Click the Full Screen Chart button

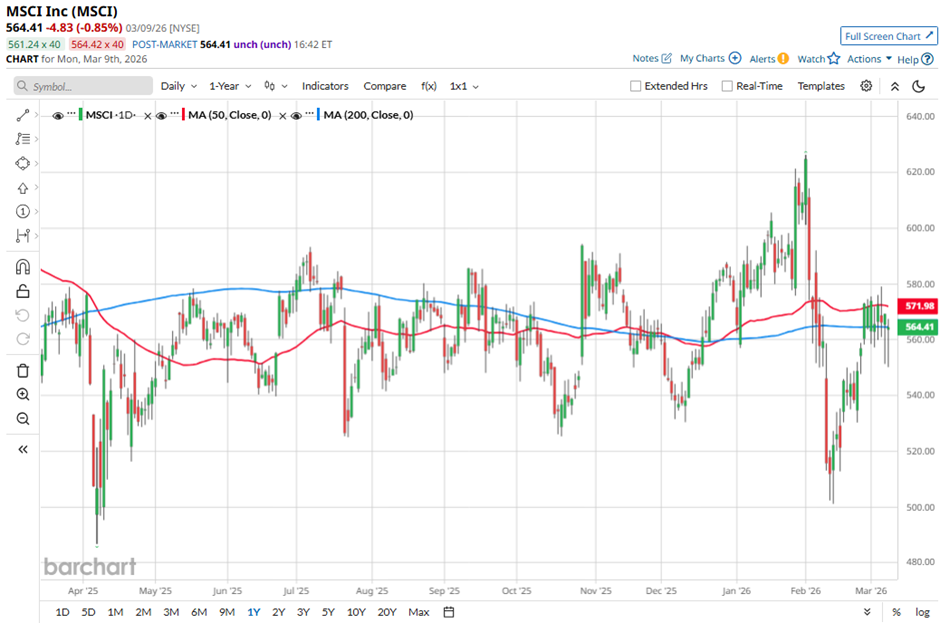[888, 36]
